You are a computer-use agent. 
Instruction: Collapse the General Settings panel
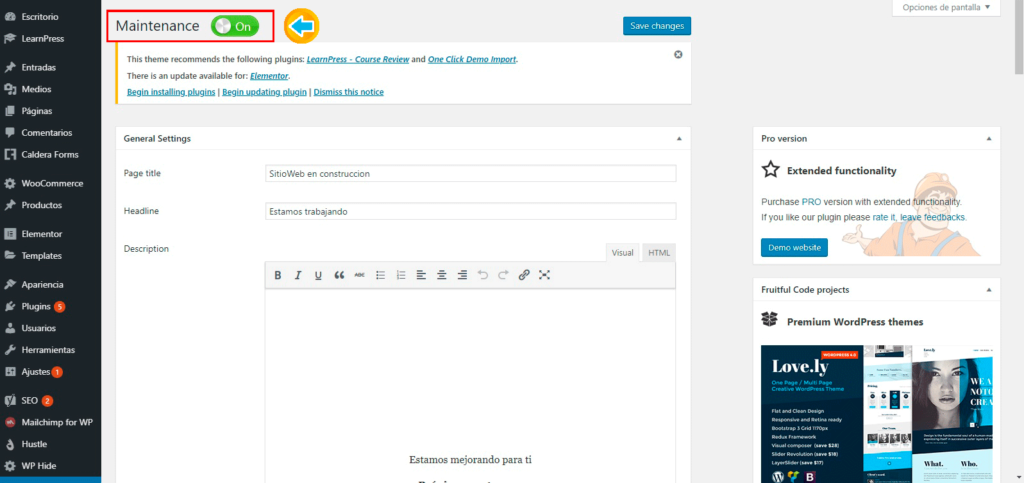pyautogui.click(x=678, y=138)
